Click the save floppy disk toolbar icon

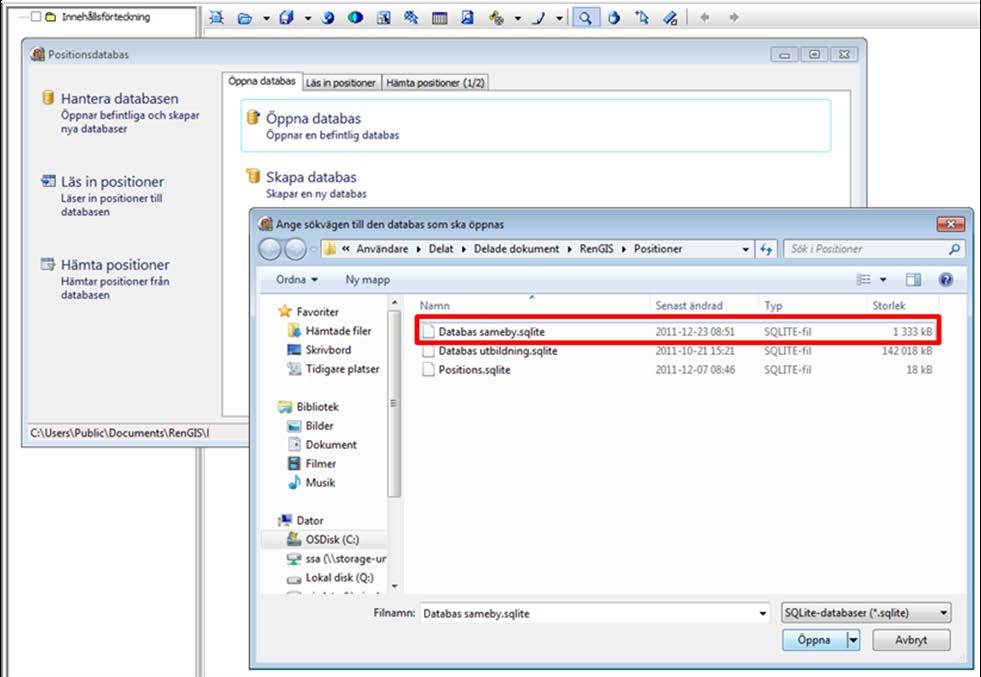pos(287,18)
